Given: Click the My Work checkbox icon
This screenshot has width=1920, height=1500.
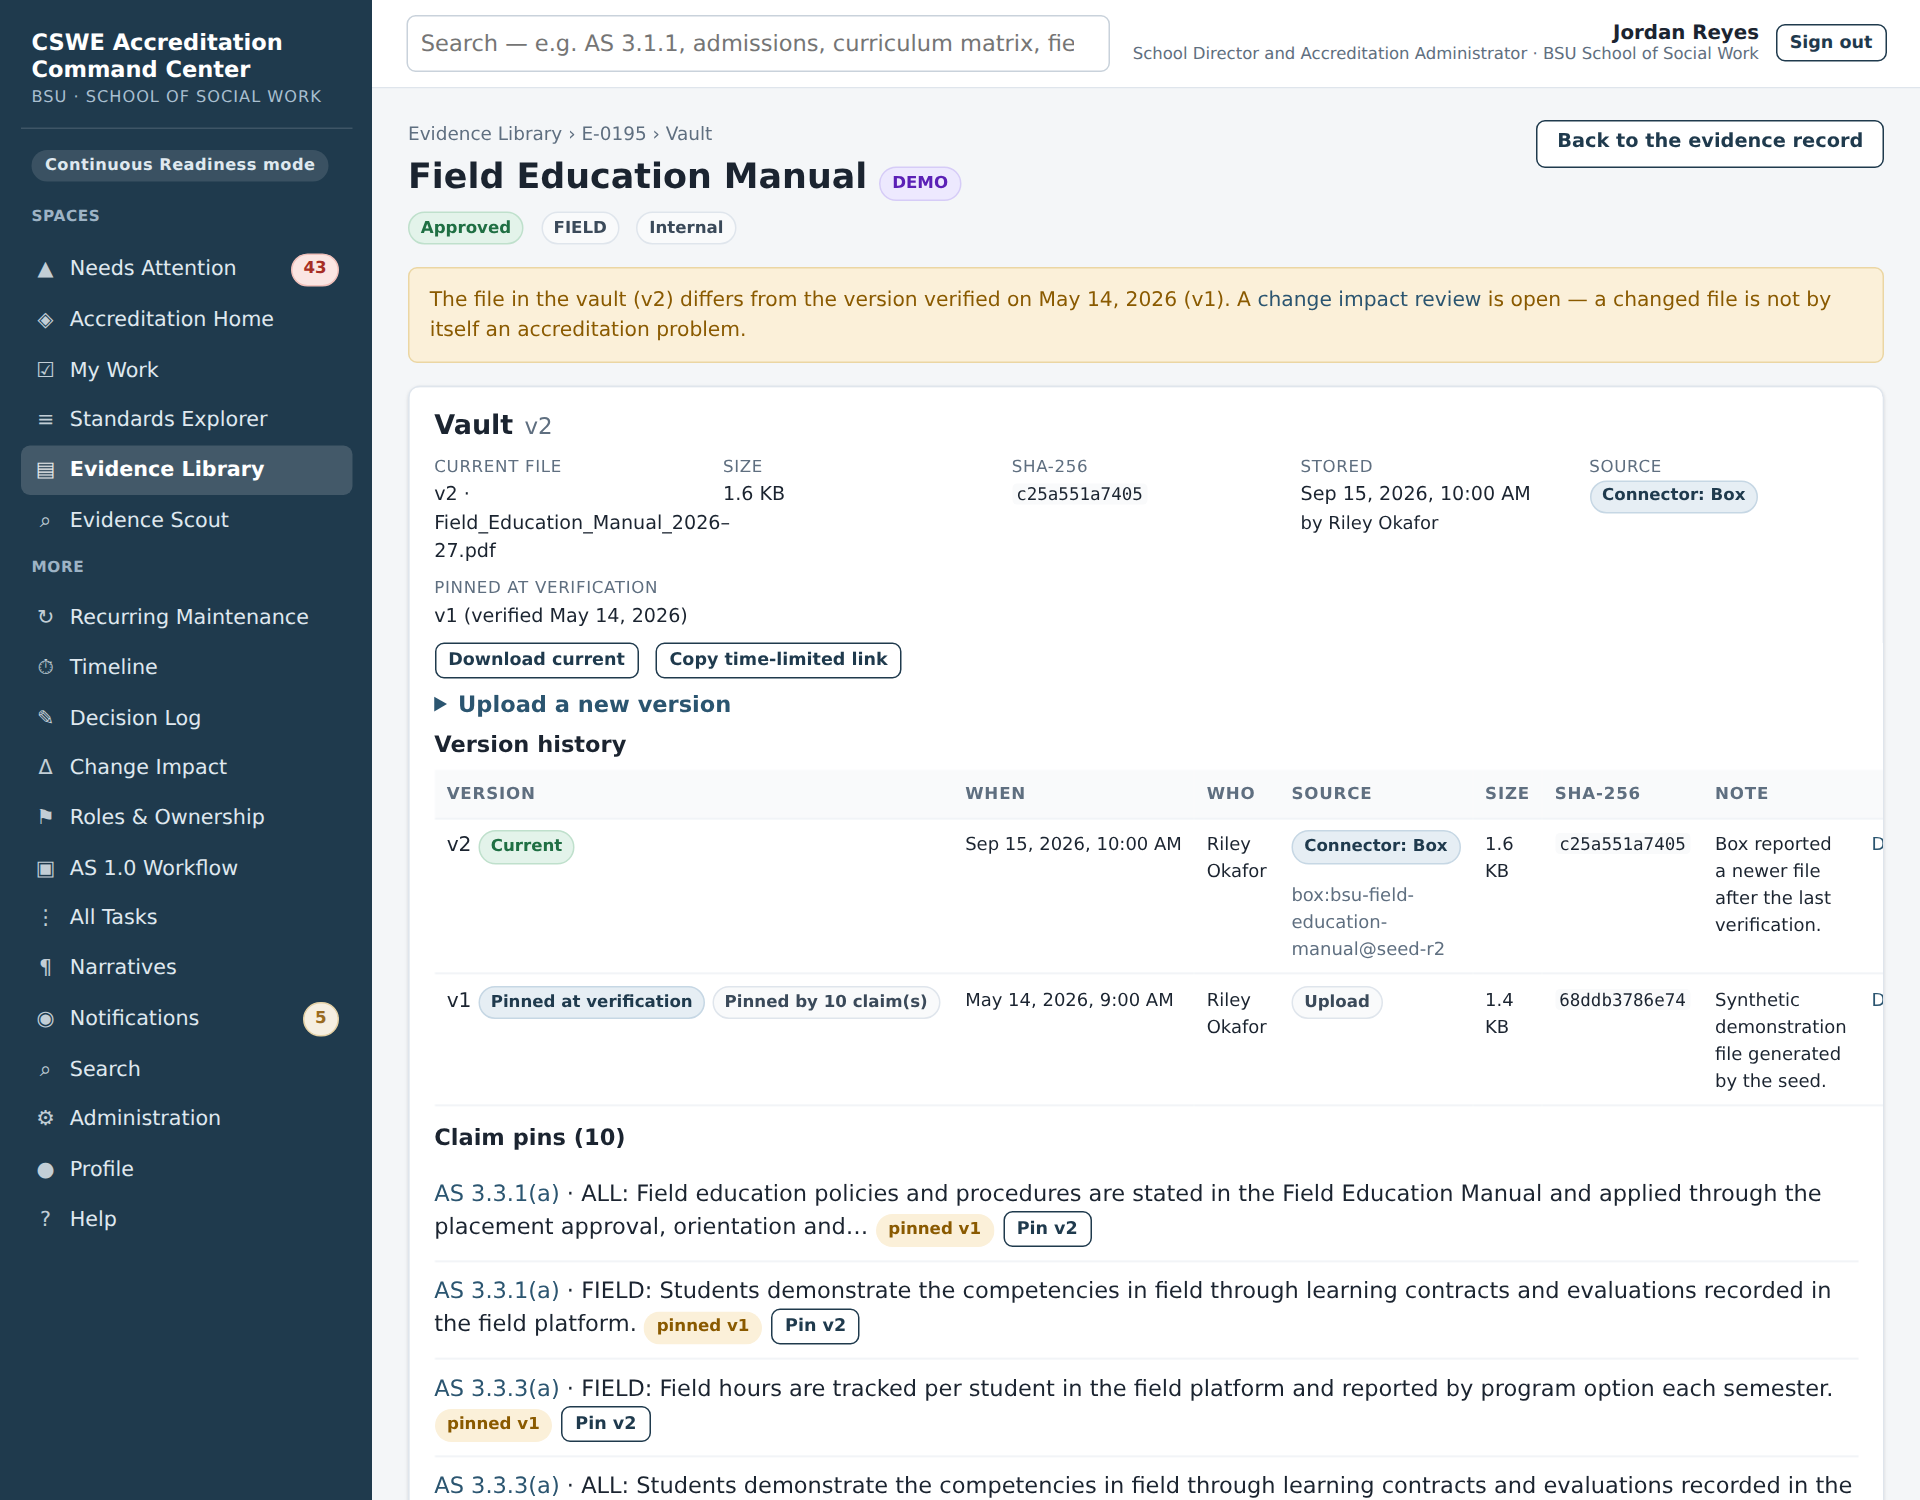Looking at the screenshot, I should [45, 370].
